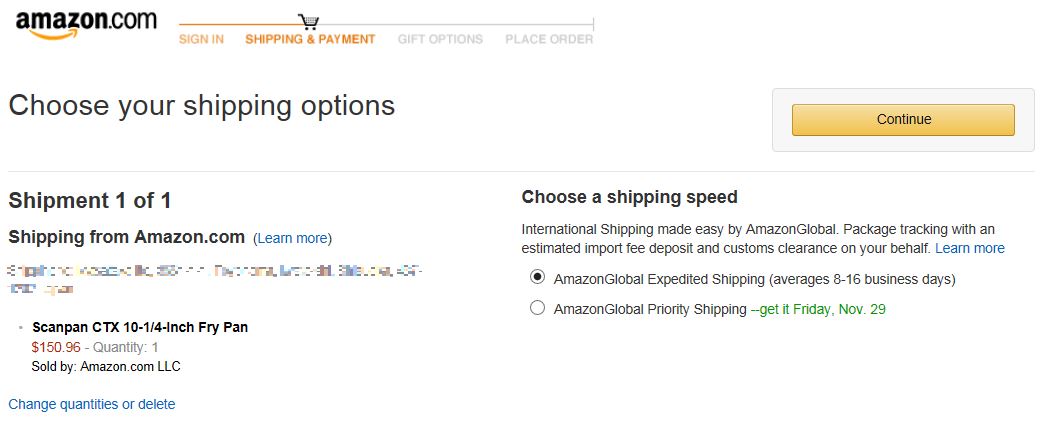Go to the SIGN IN step

201,39
